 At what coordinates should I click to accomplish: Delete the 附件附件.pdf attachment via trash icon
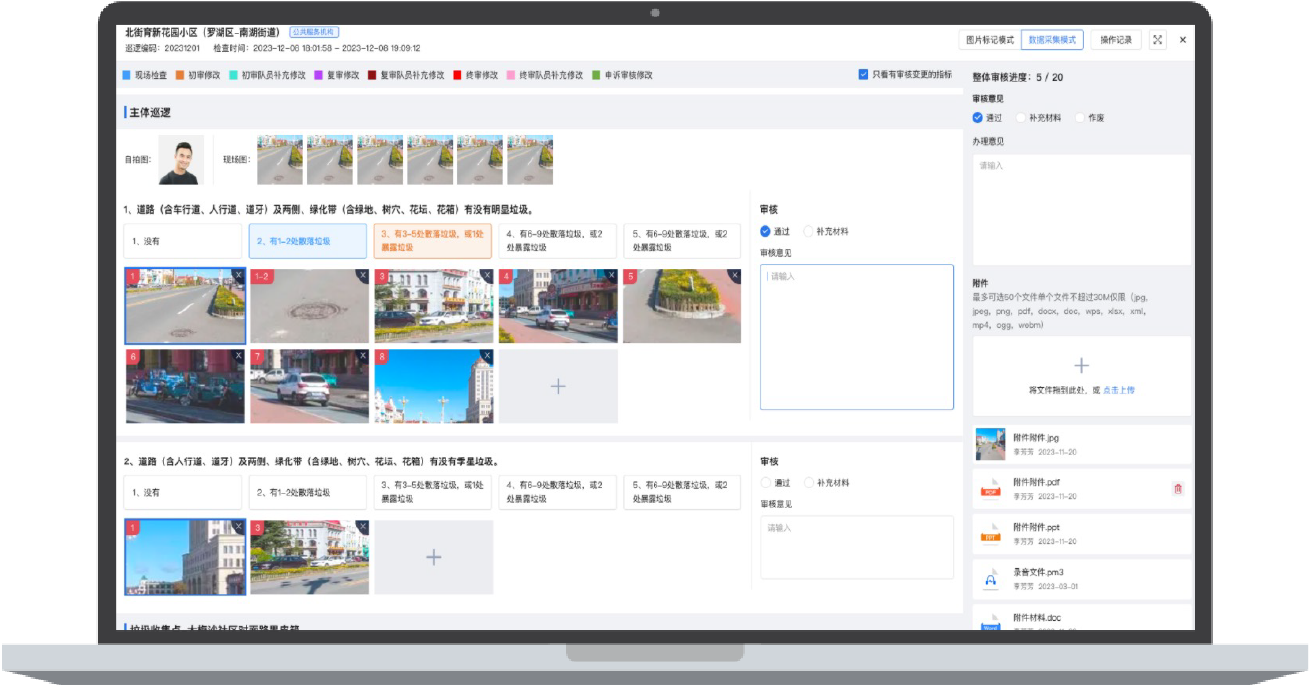click(1177, 489)
